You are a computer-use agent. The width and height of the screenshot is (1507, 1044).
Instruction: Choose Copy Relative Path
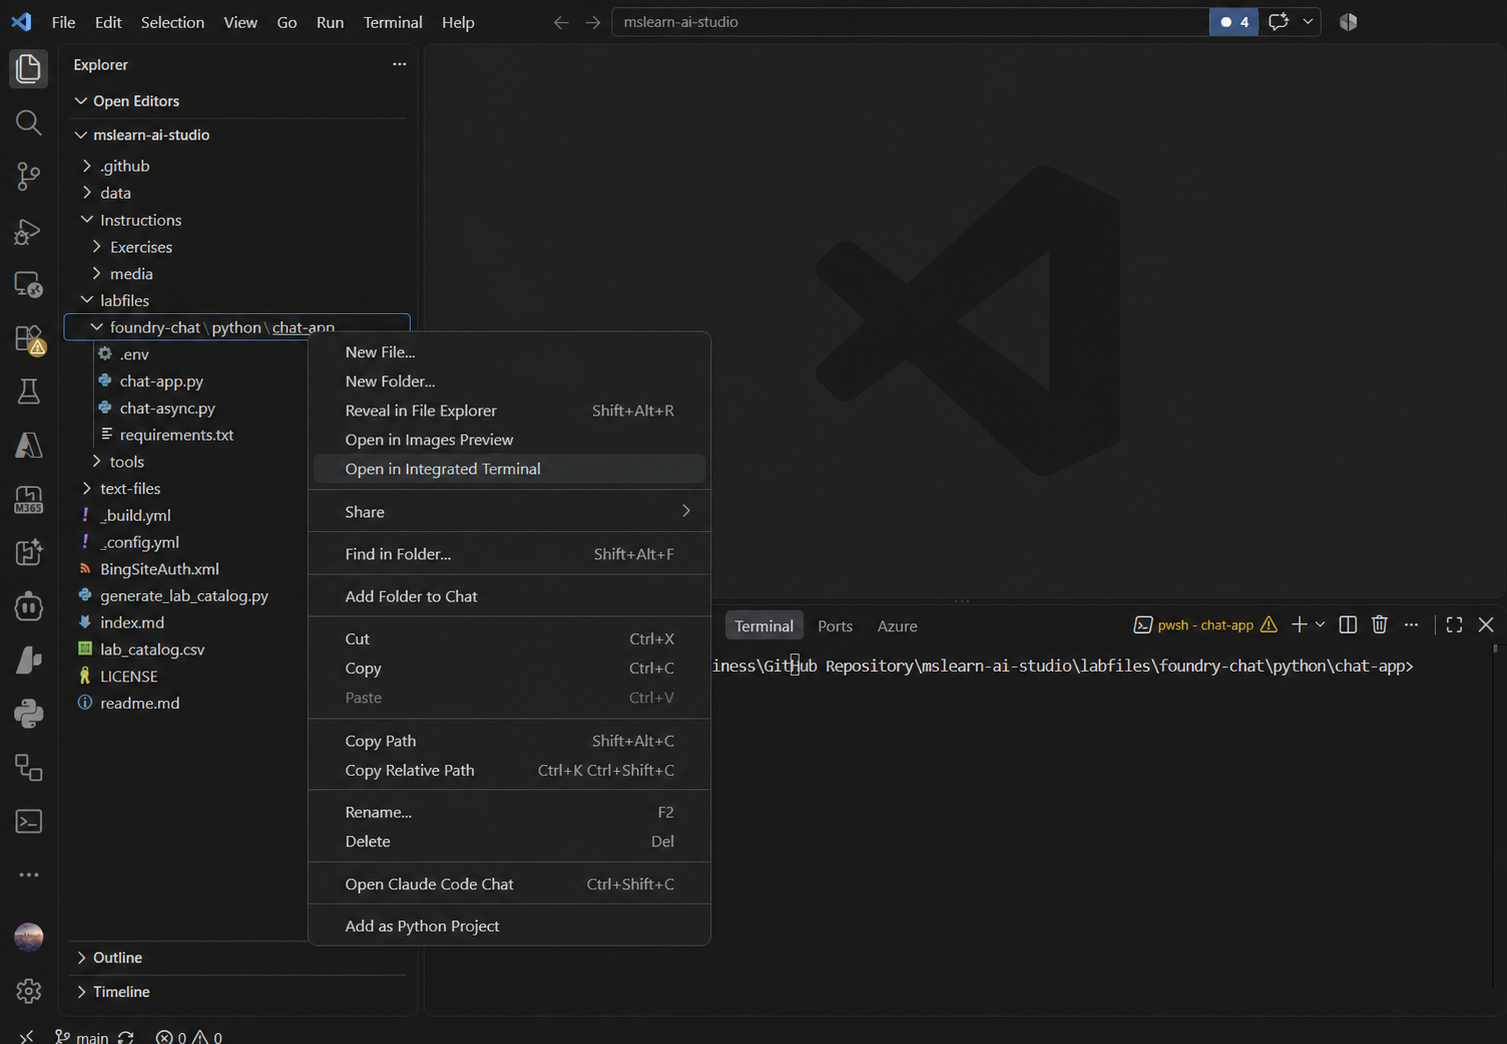click(x=509, y=770)
